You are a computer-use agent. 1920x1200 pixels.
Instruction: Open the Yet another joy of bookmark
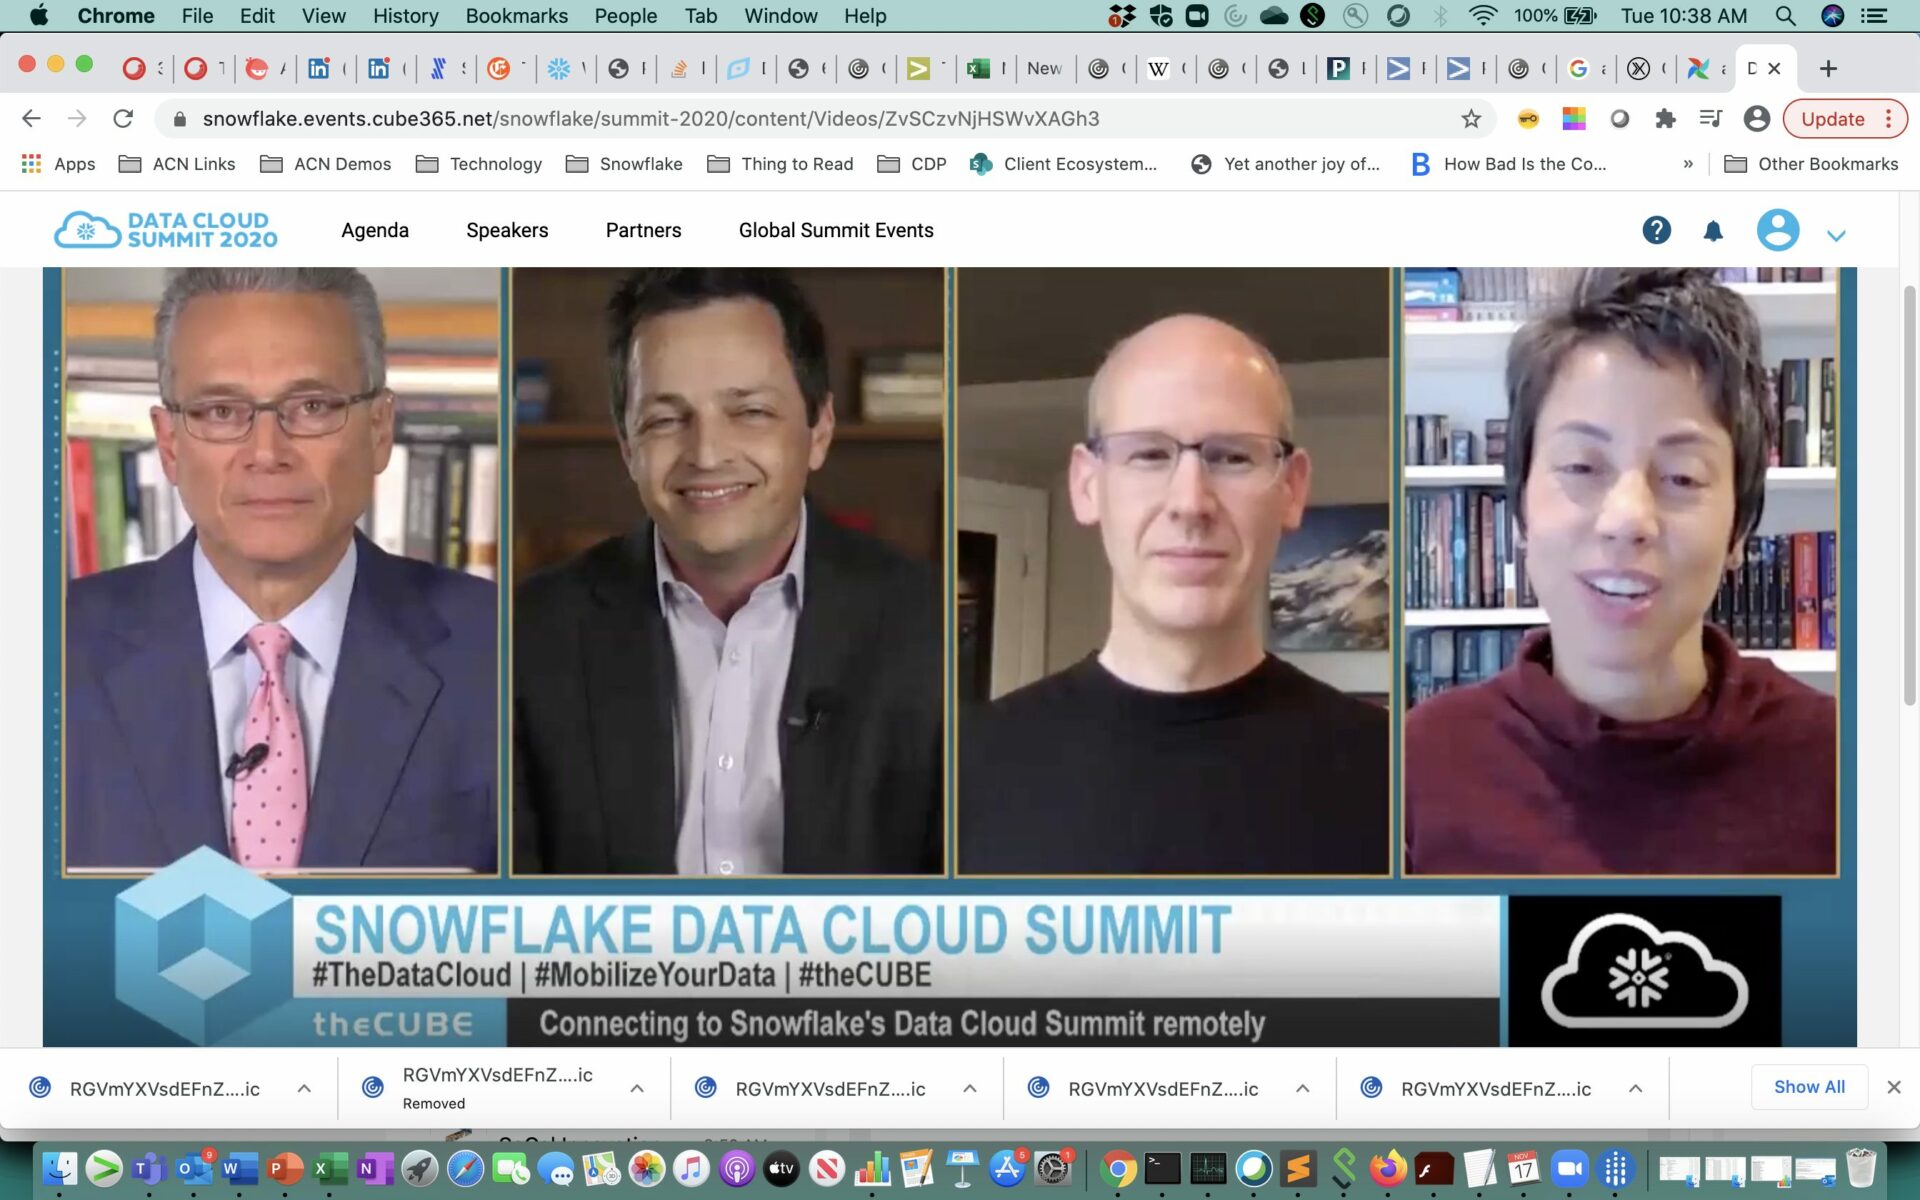pos(1285,164)
